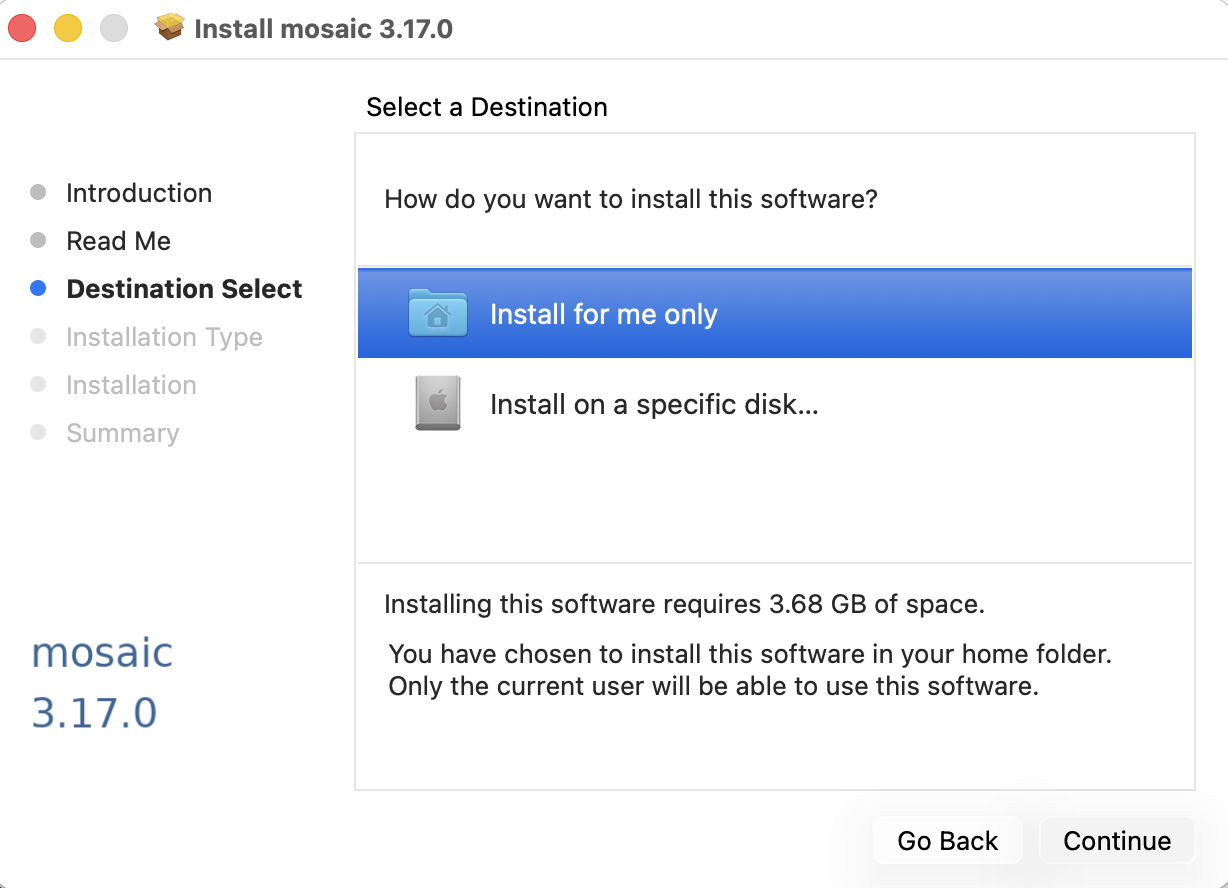Click the blue Destination Select bullet
The width and height of the screenshot is (1228, 888).
click(x=38, y=289)
